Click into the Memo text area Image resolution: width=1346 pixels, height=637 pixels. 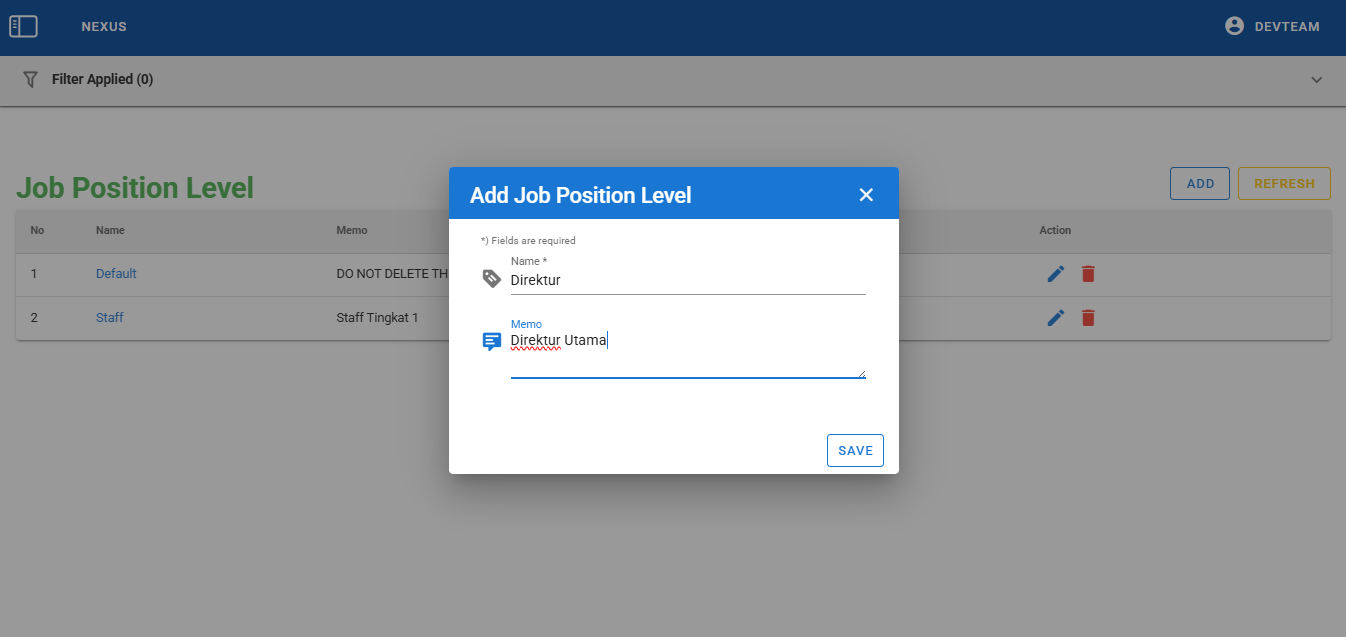click(x=687, y=354)
